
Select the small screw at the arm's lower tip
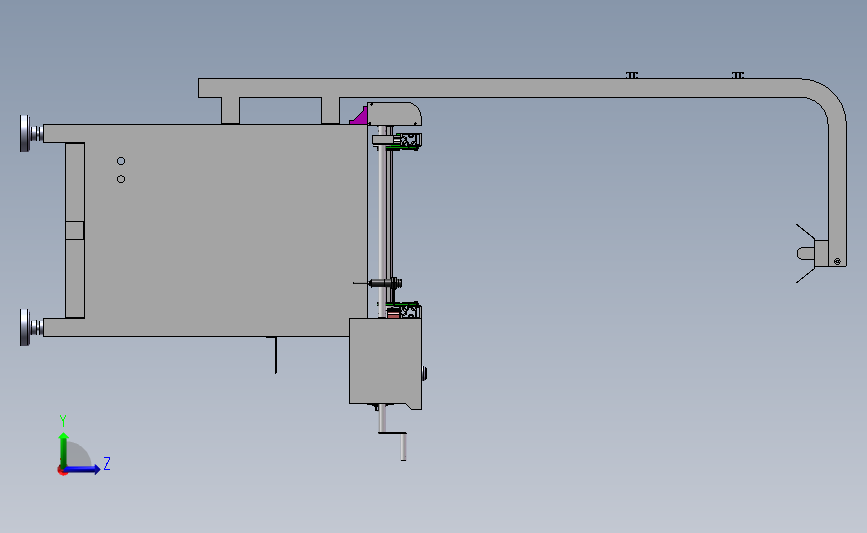tap(837, 262)
